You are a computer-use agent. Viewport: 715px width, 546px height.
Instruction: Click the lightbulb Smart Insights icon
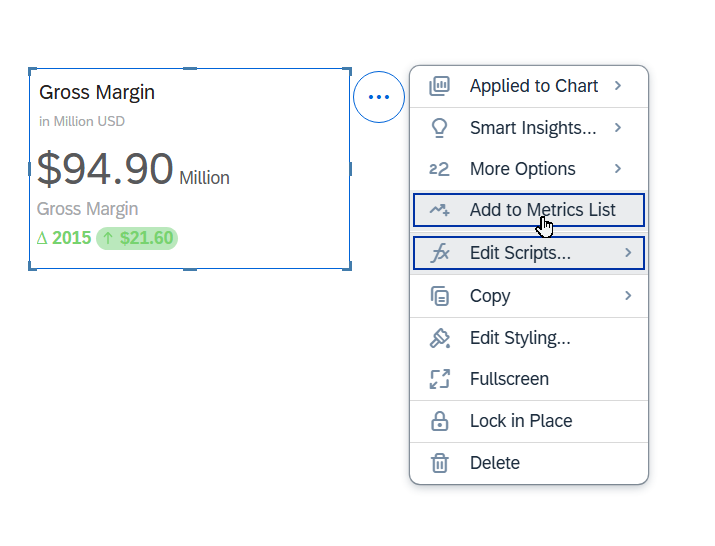coord(439,128)
